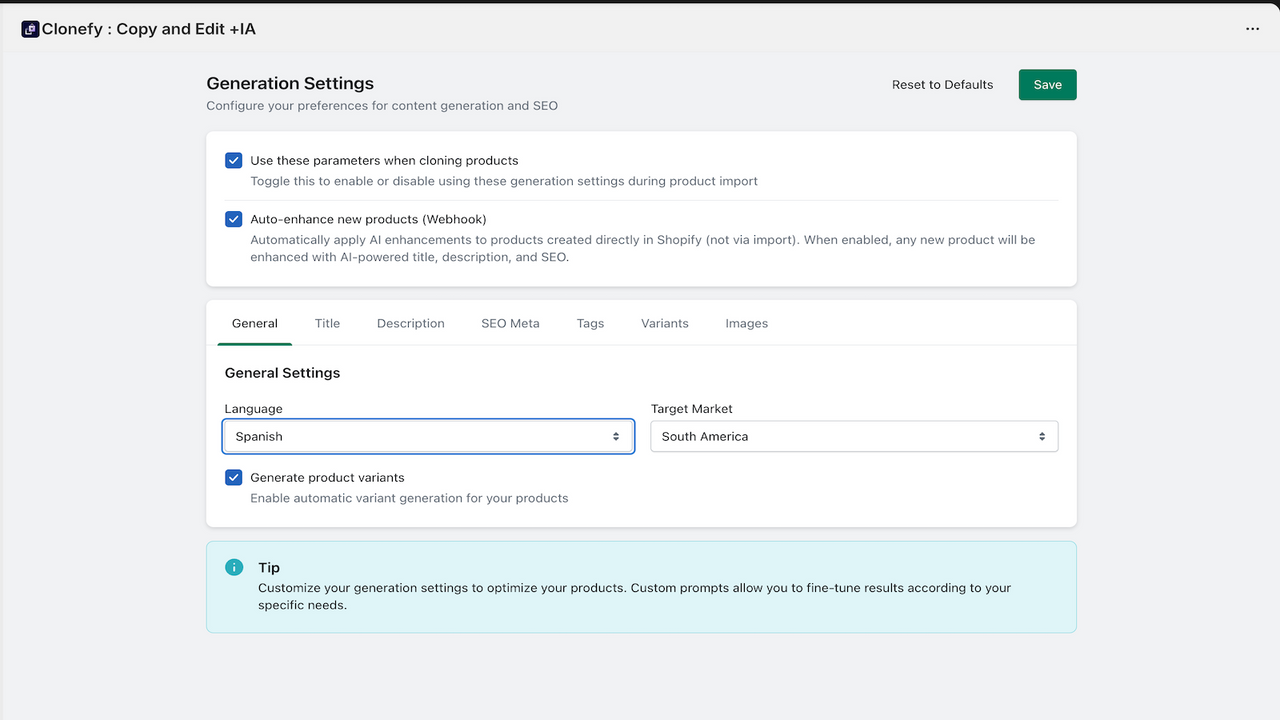This screenshot has width=1280, height=720.
Task: Click the green Save button
Action: [x=1048, y=85]
